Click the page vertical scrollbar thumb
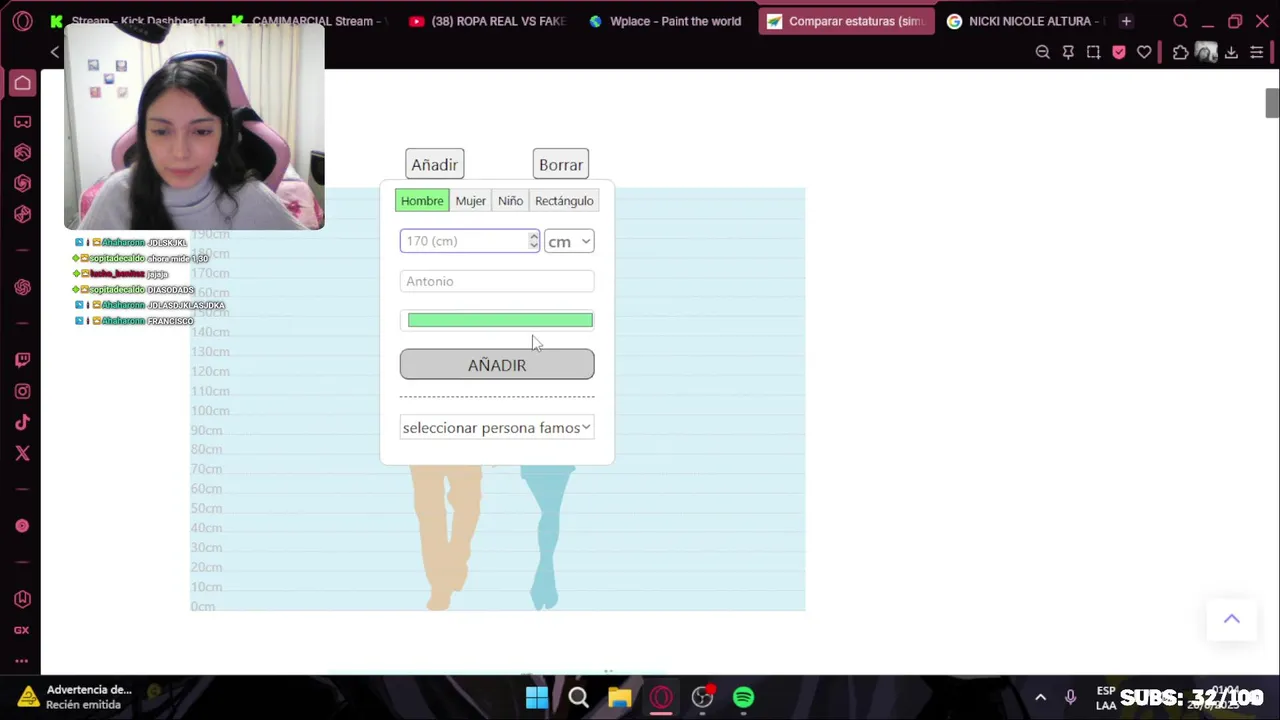Viewport: 1280px width, 720px height. coord(1272,103)
